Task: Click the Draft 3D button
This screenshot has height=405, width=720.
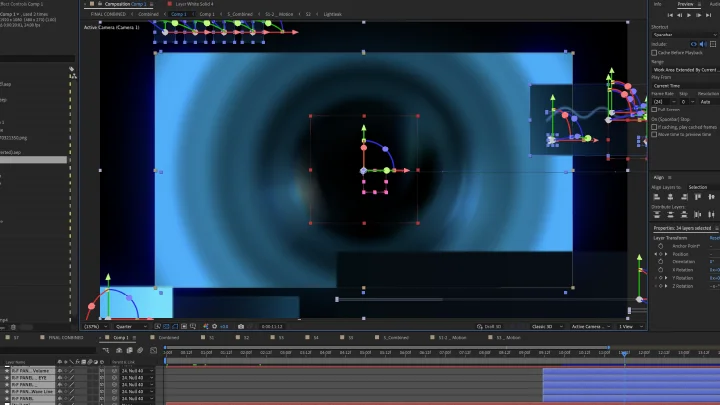Action: click(489, 326)
